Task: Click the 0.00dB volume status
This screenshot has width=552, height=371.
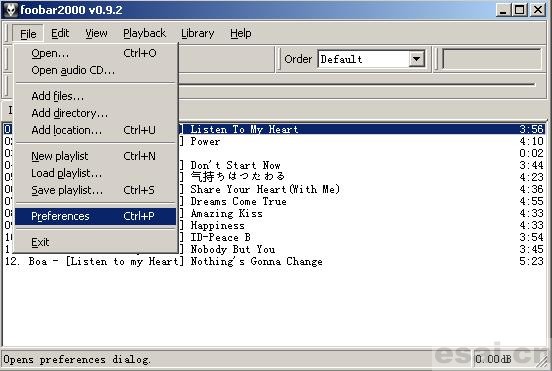Action: point(493,359)
